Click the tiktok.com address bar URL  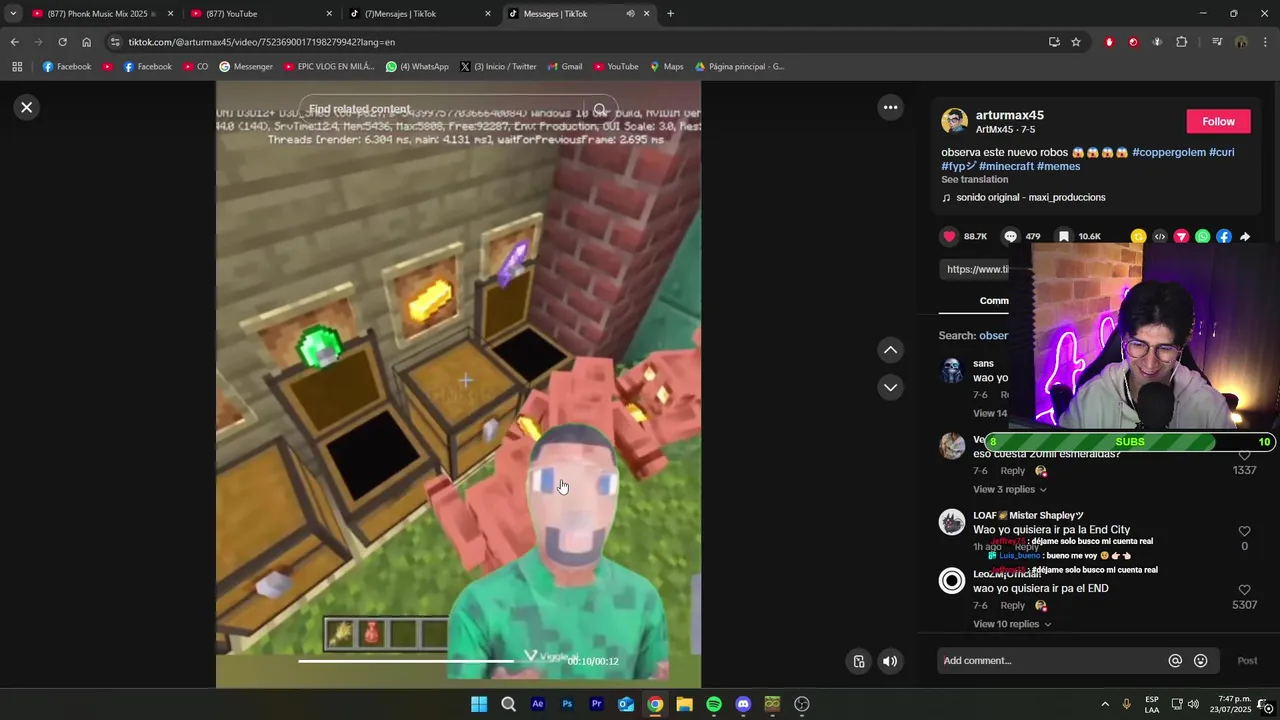262,42
